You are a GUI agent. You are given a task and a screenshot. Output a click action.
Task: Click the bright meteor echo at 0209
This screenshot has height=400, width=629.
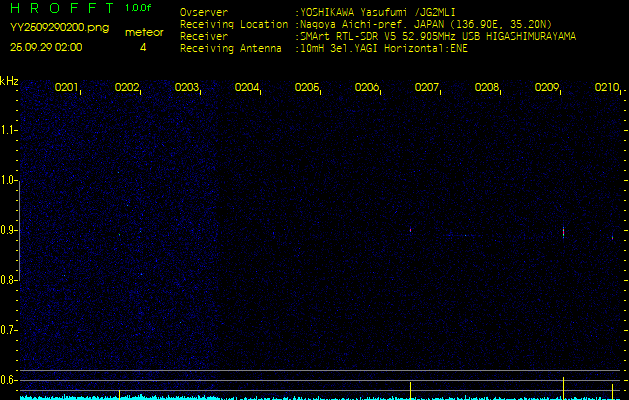(x=563, y=232)
